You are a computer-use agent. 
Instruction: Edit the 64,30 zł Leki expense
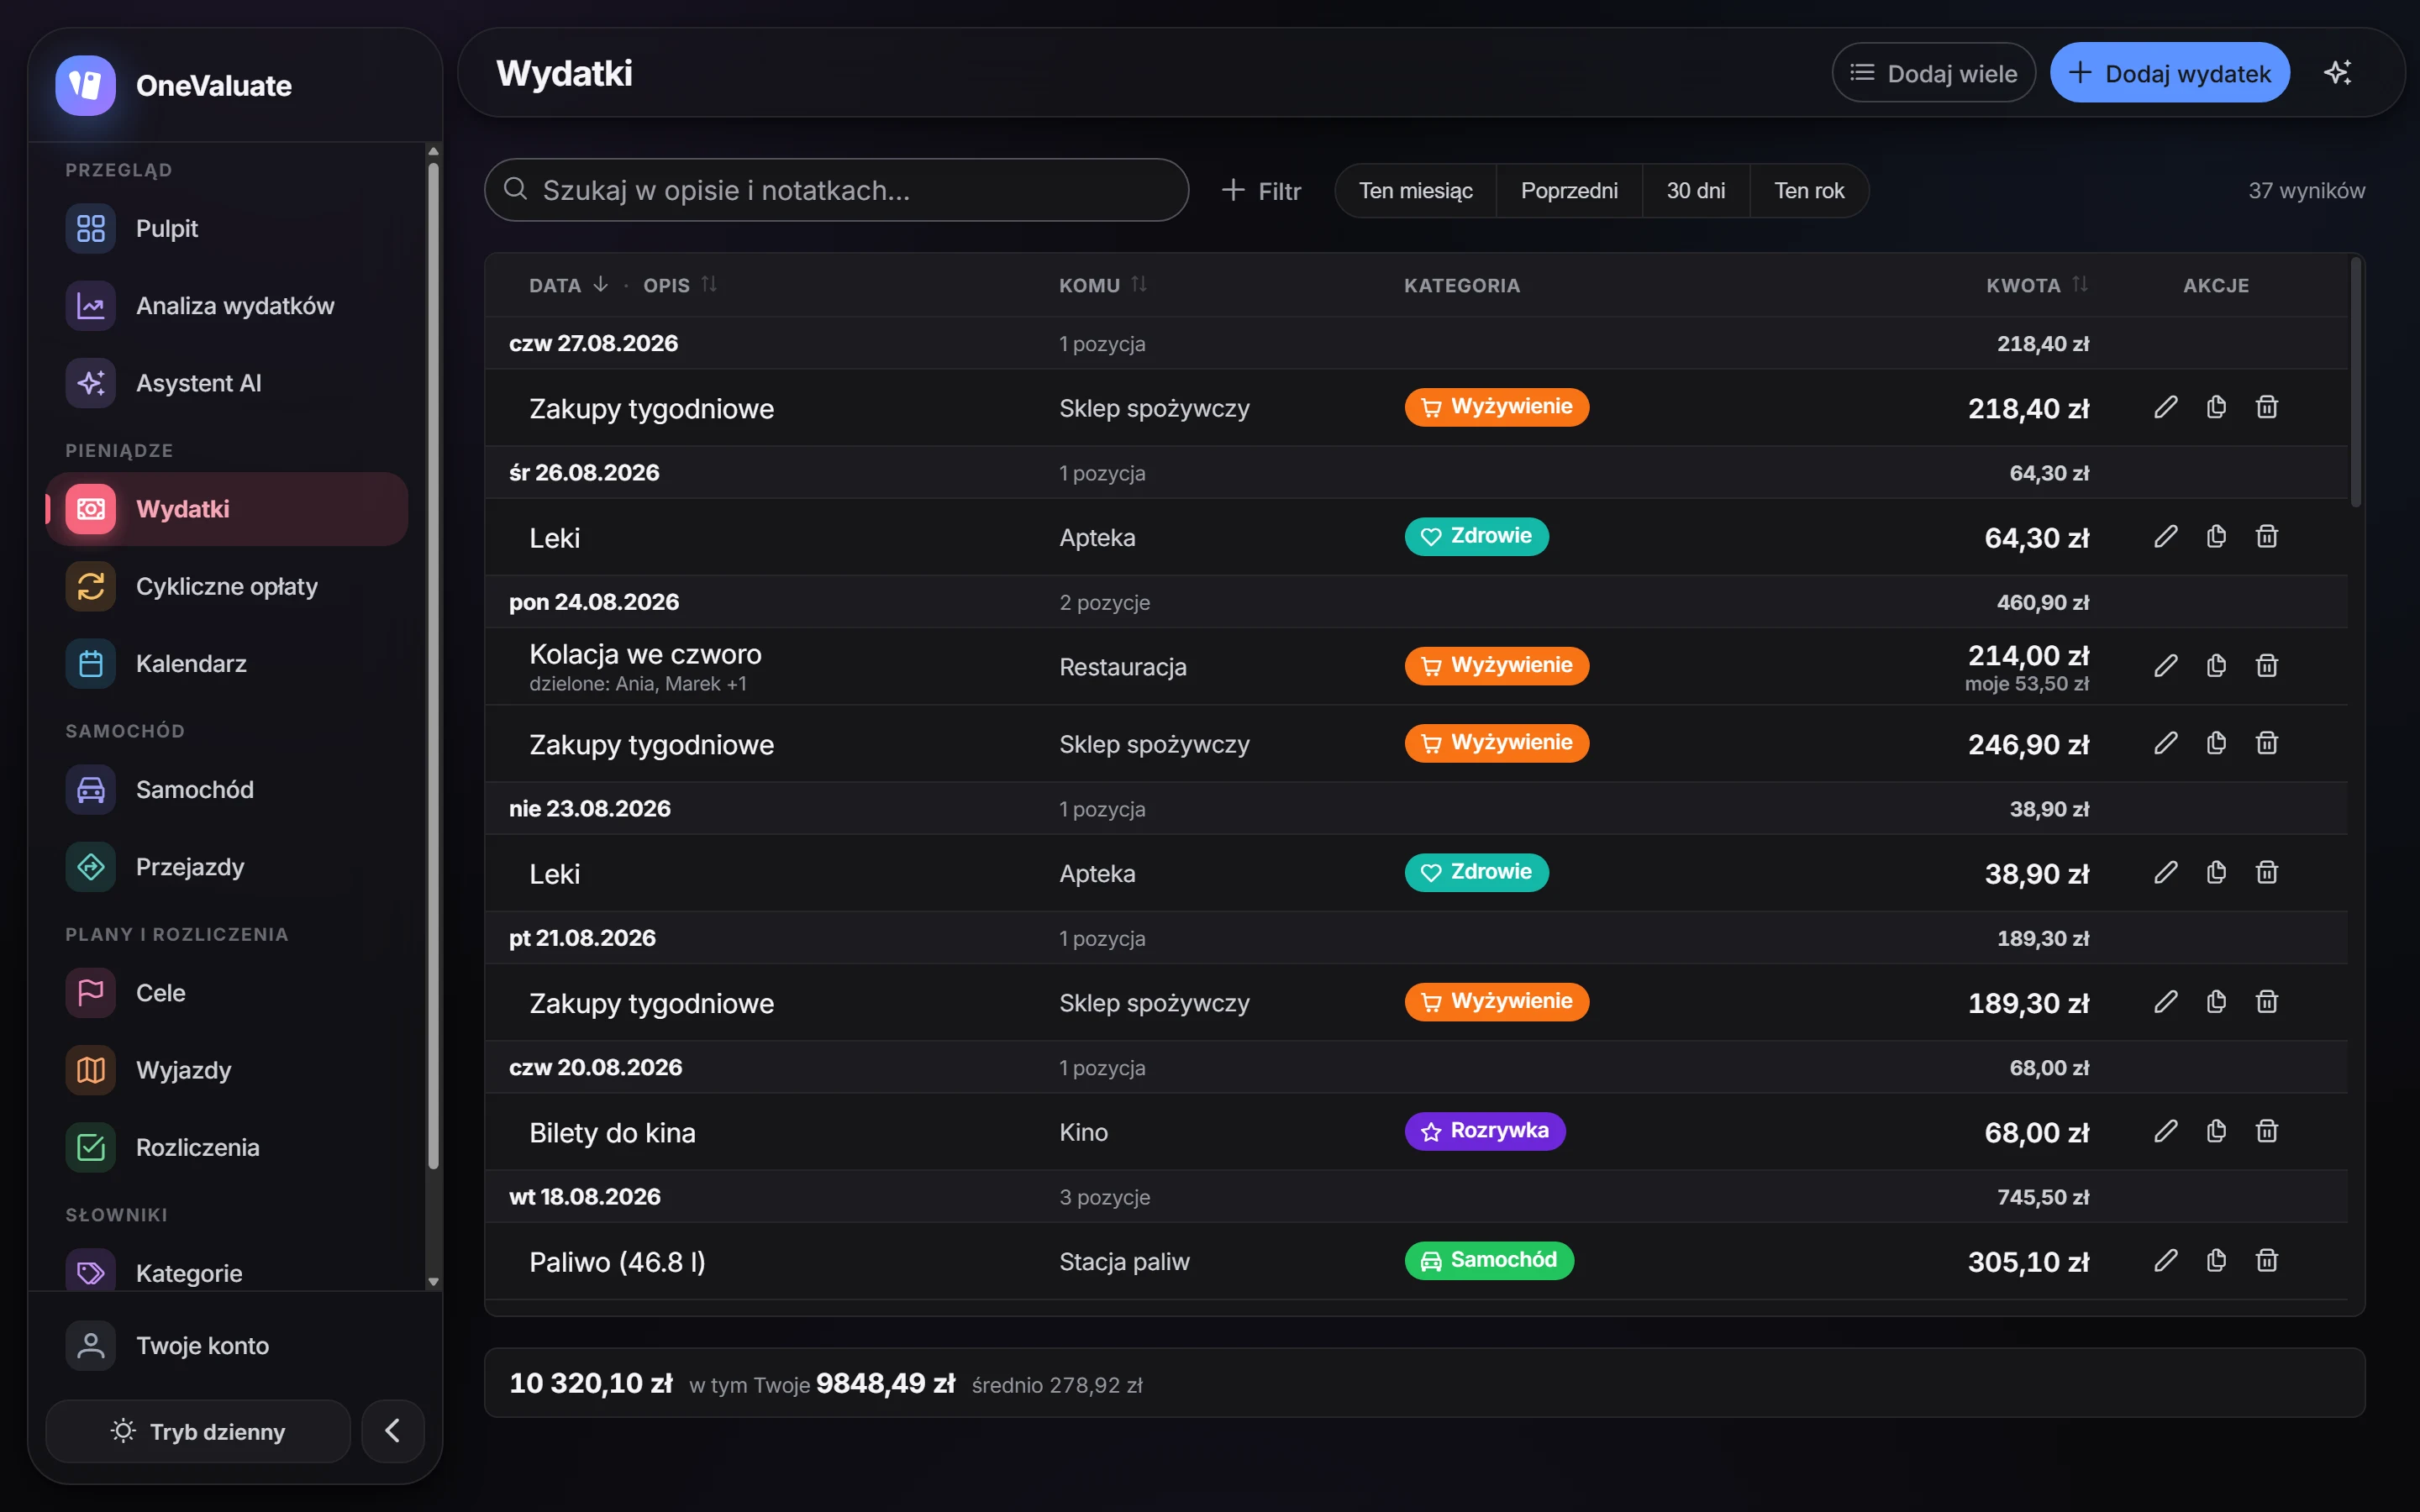click(2165, 537)
